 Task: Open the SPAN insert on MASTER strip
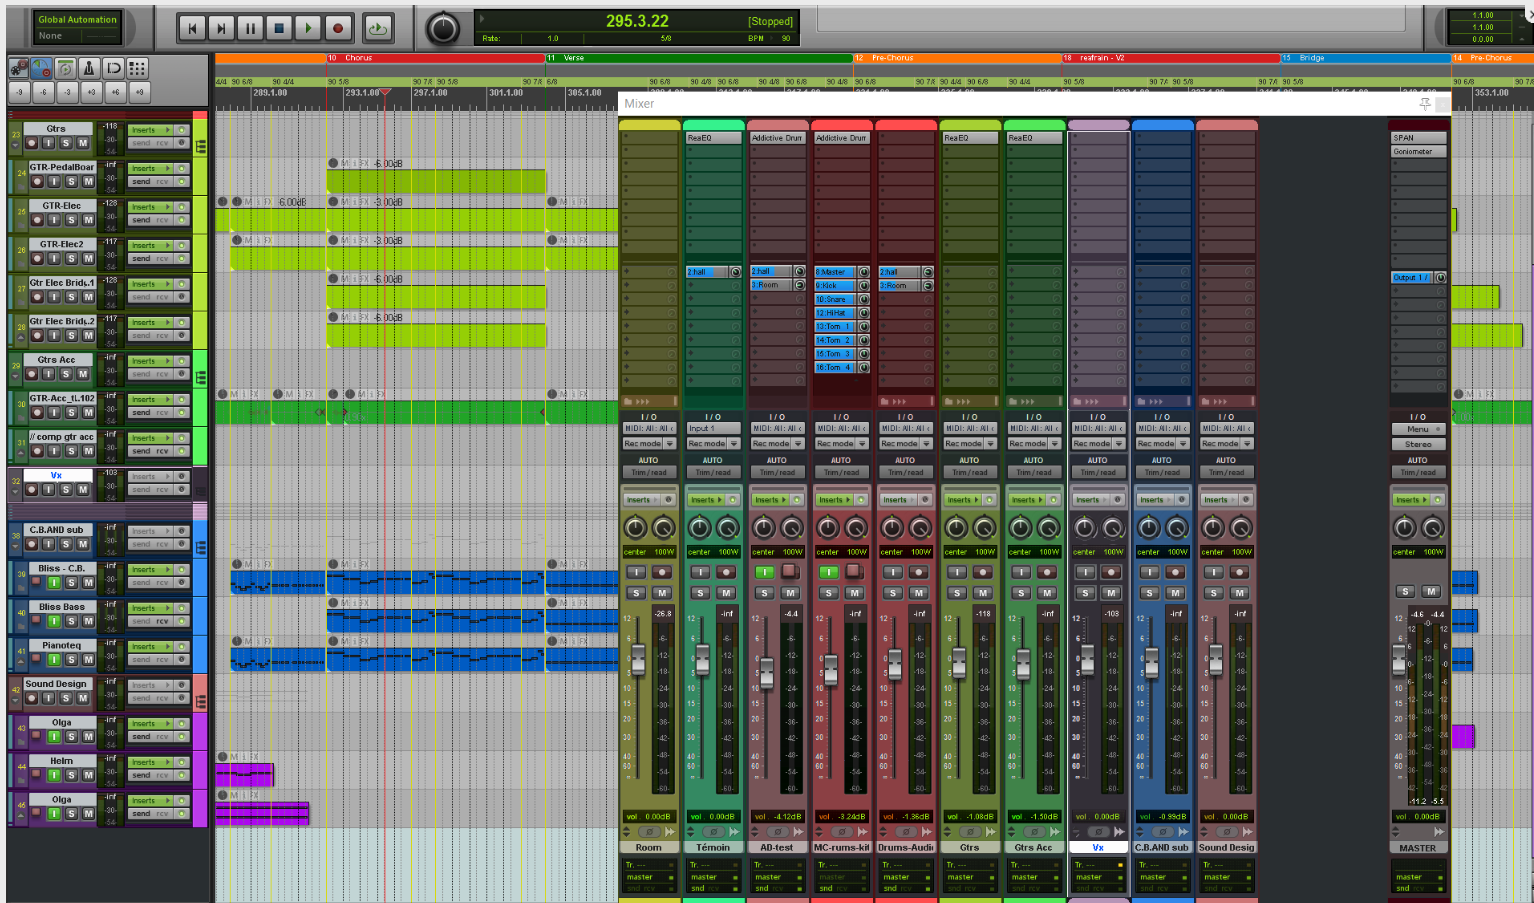click(x=1418, y=138)
